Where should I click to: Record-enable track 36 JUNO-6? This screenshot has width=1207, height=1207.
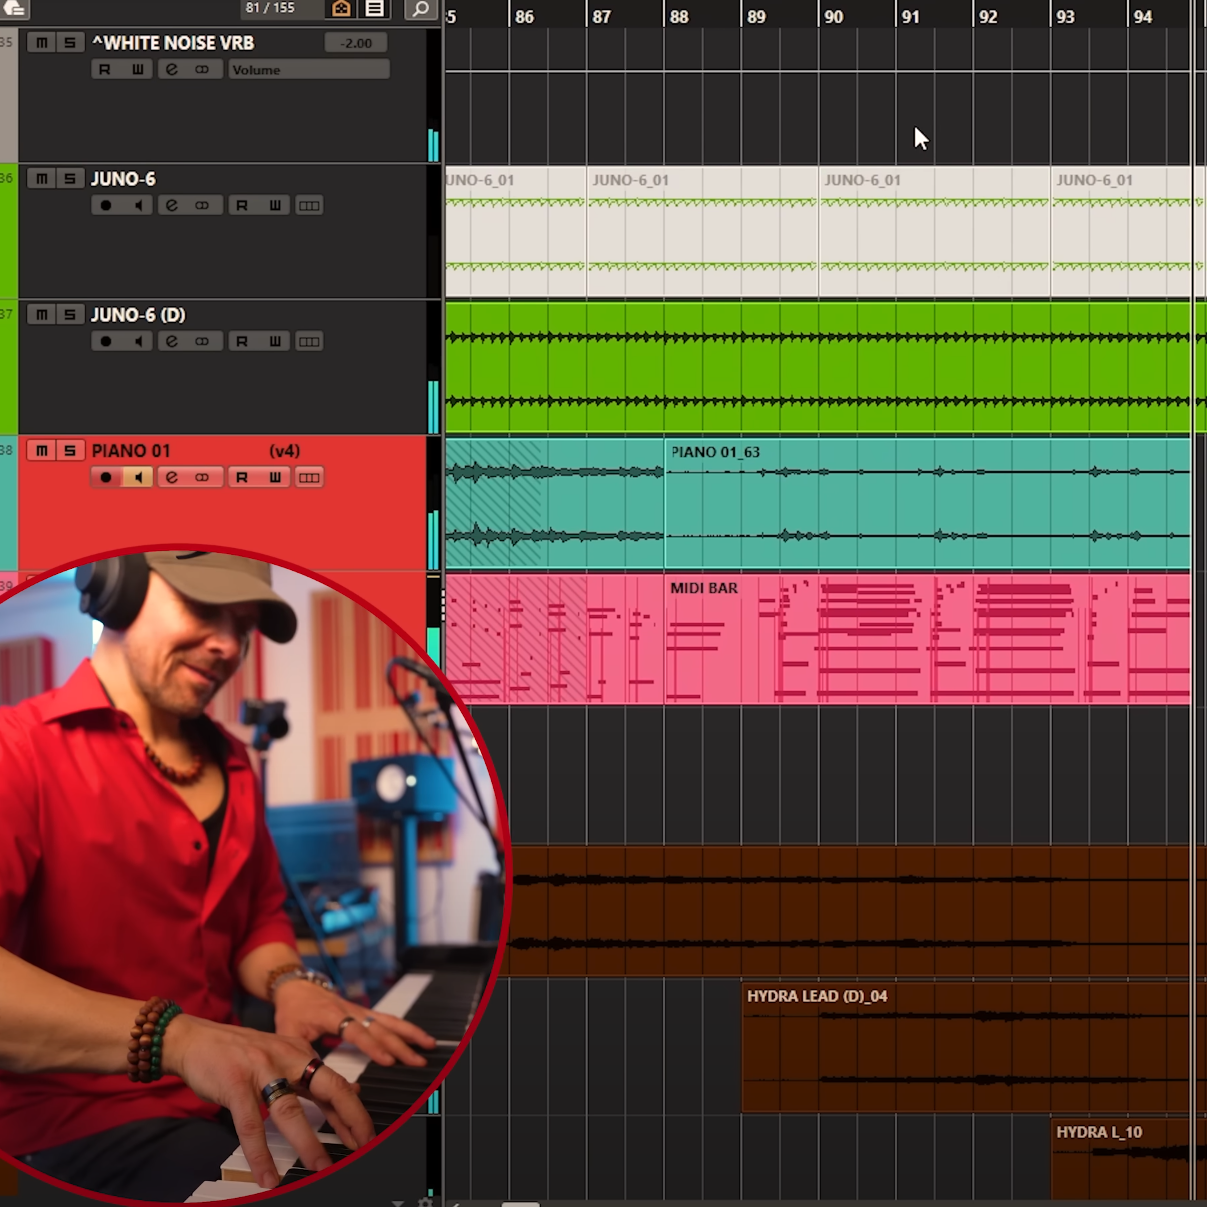pyautogui.click(x=105, y=206)
